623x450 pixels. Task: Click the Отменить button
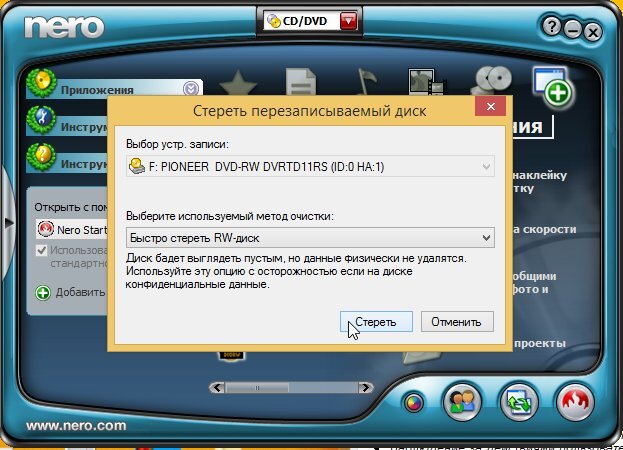457,321
